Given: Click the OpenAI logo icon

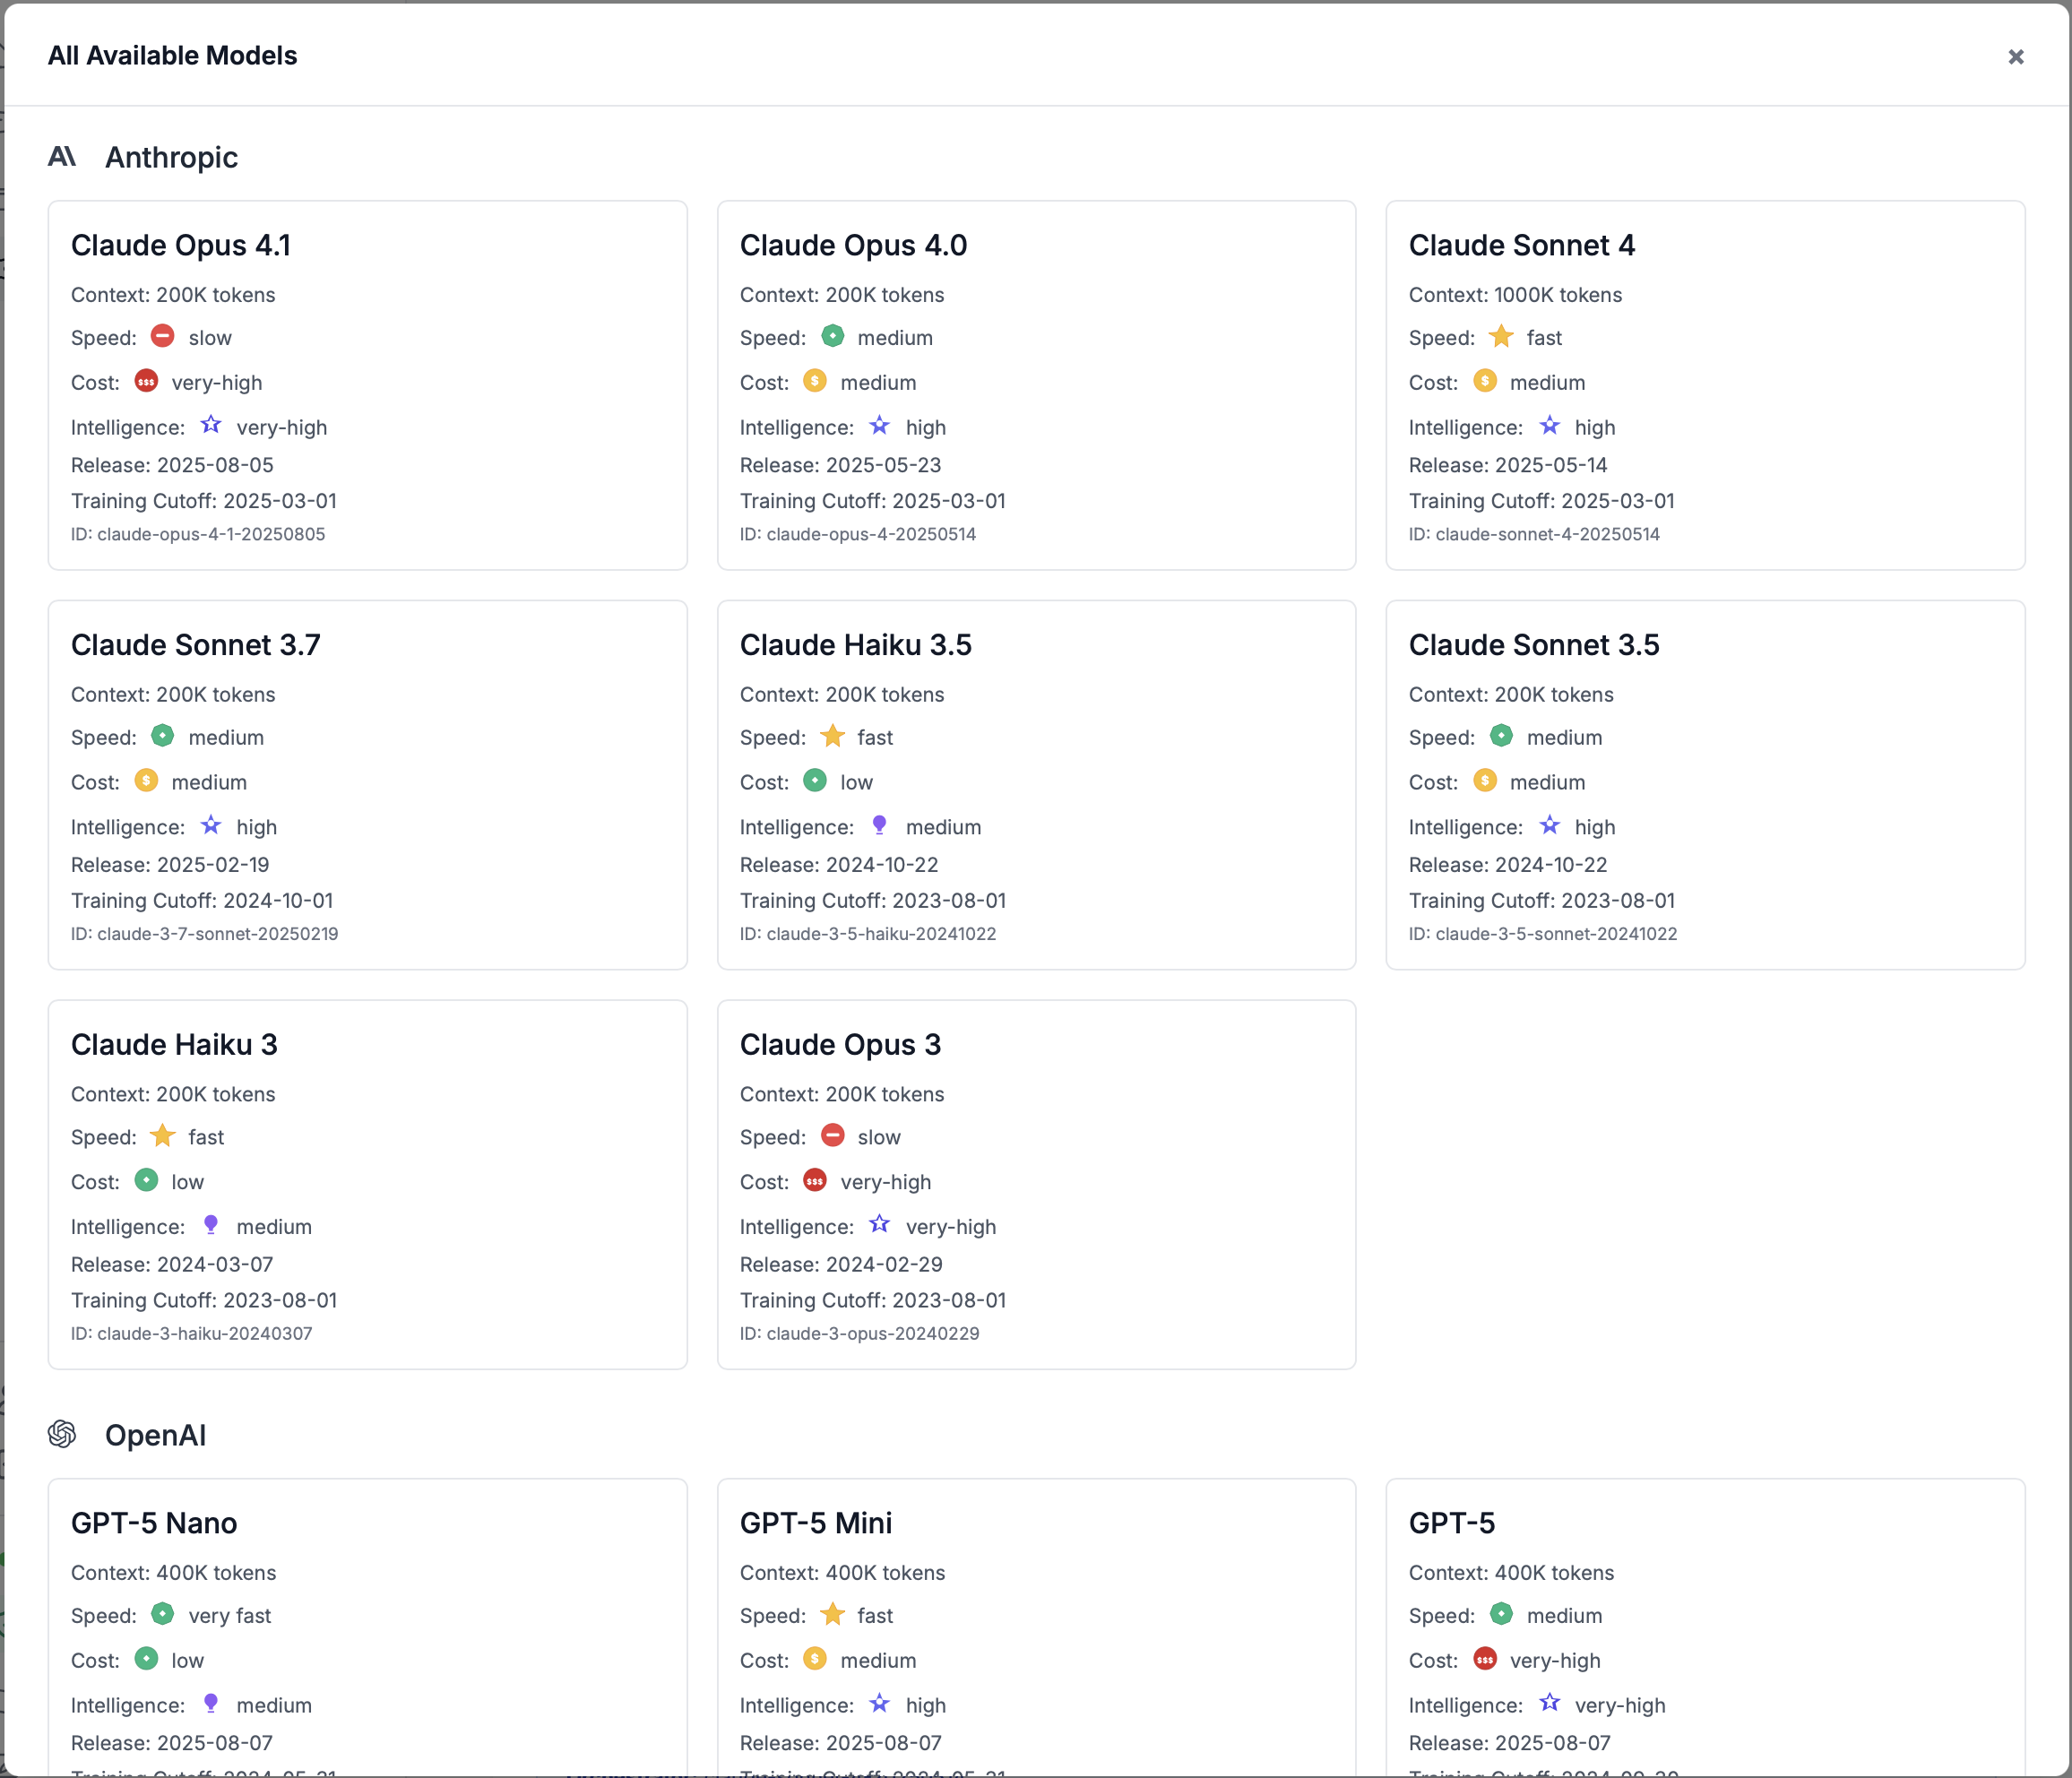Looking at the screenshot, I should [64, 1435].
